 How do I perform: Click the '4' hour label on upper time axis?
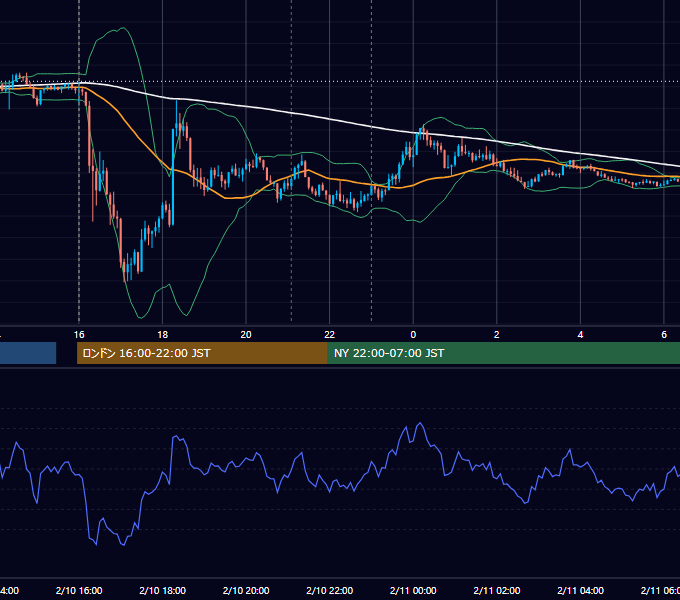tap(580, 335)
